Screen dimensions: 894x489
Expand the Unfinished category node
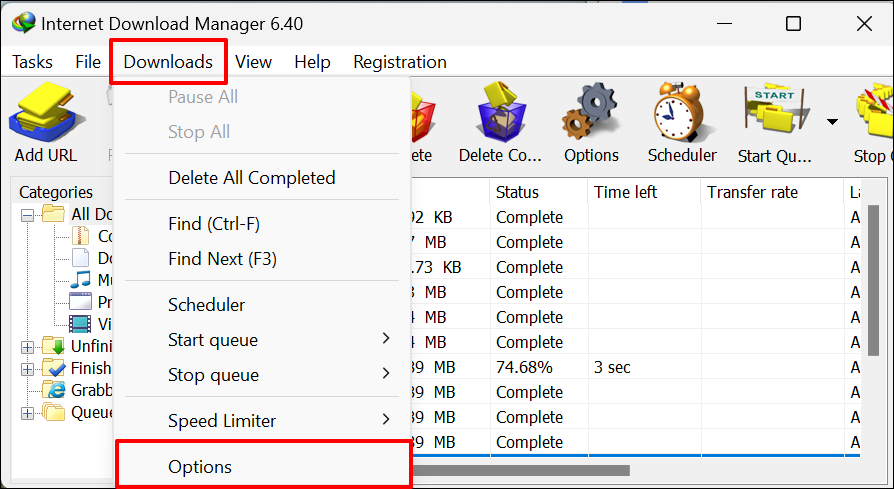click(x=26, y=346)
